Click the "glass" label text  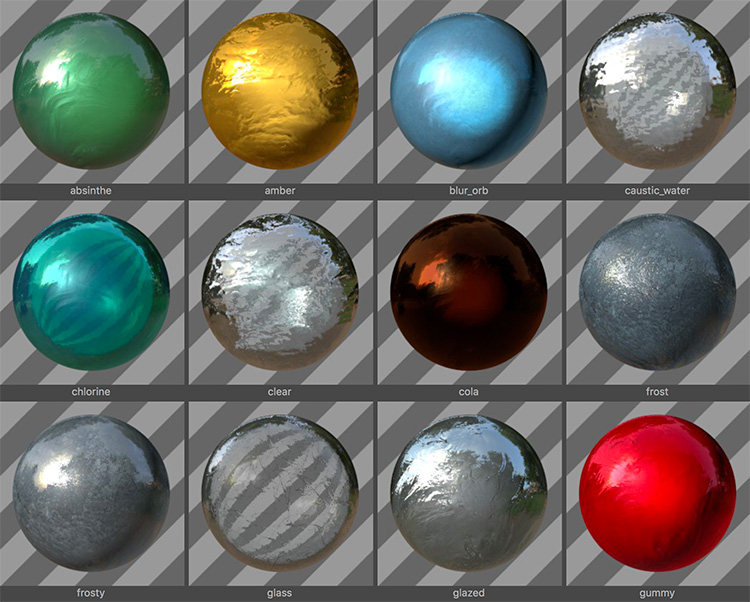tap(279, 593)
